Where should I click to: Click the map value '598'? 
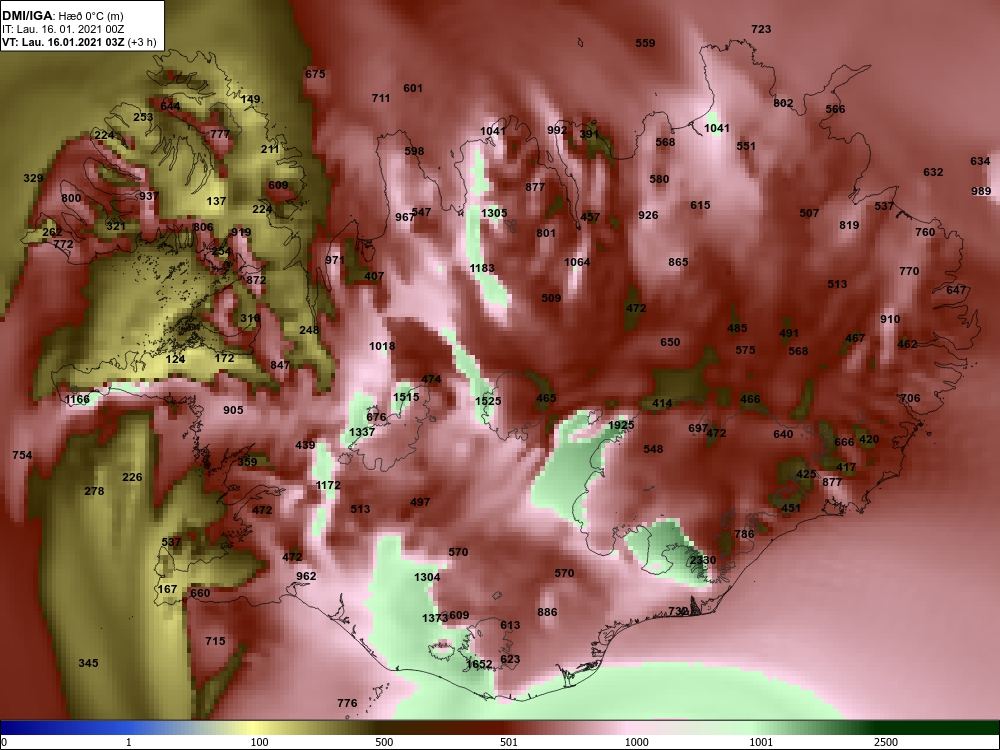pyautogui.click(x=414, y=152)
